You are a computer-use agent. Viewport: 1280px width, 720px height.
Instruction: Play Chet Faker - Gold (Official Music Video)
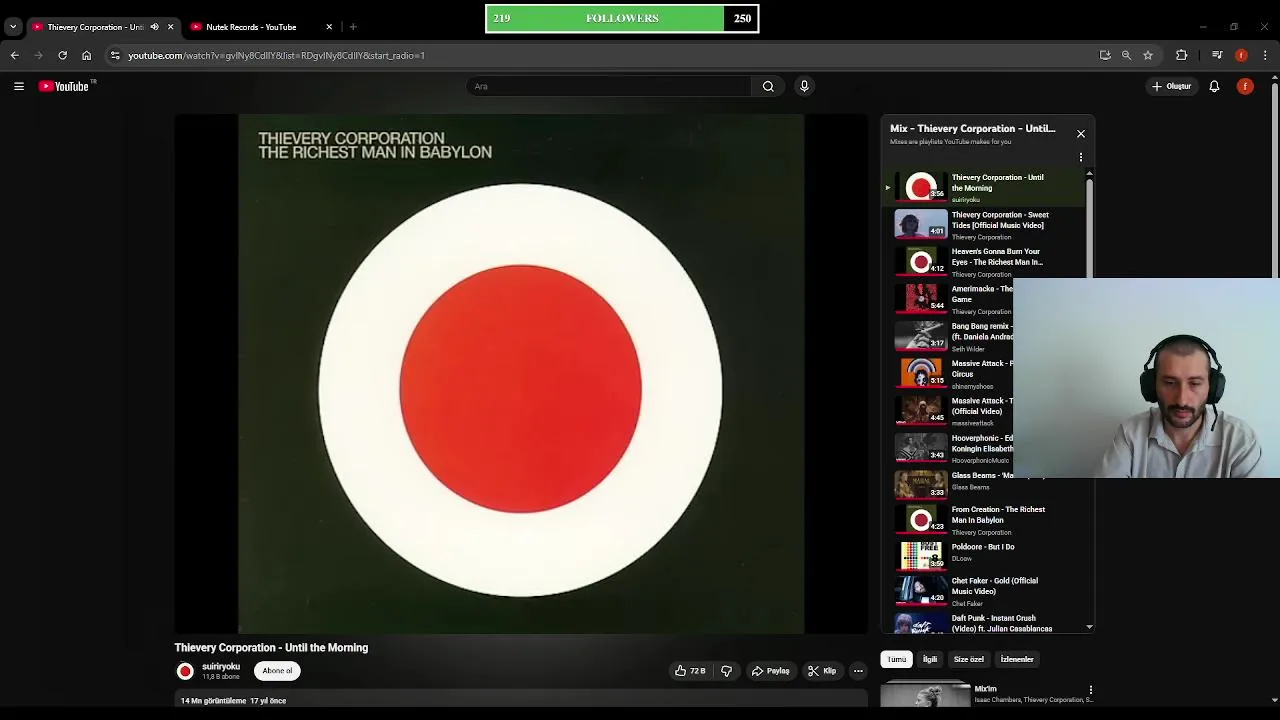coord(985,590)
